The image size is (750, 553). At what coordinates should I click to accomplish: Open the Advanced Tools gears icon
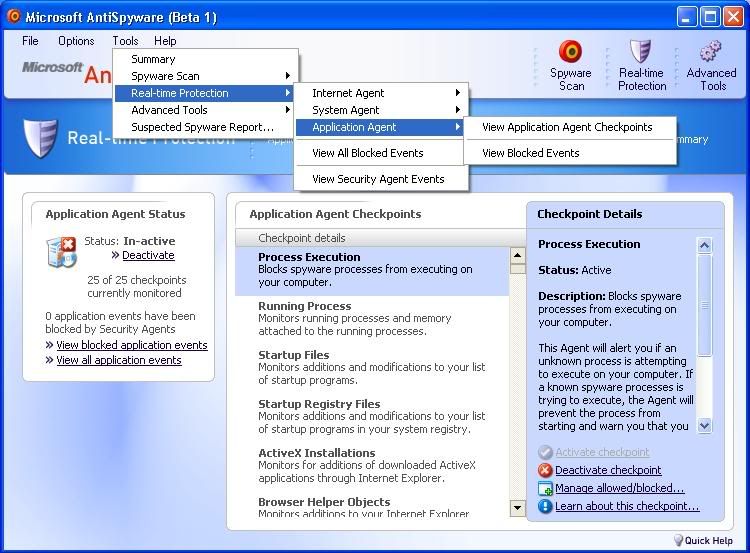click(x=711, y=51)
